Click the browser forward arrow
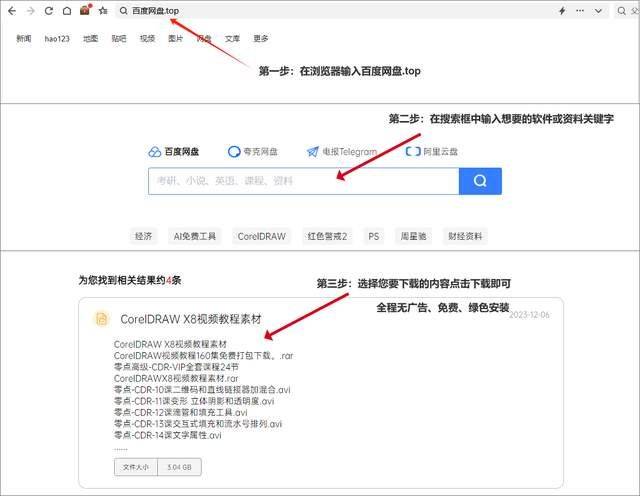Viewport: 640px width, 496px height. tap(31, 11)
